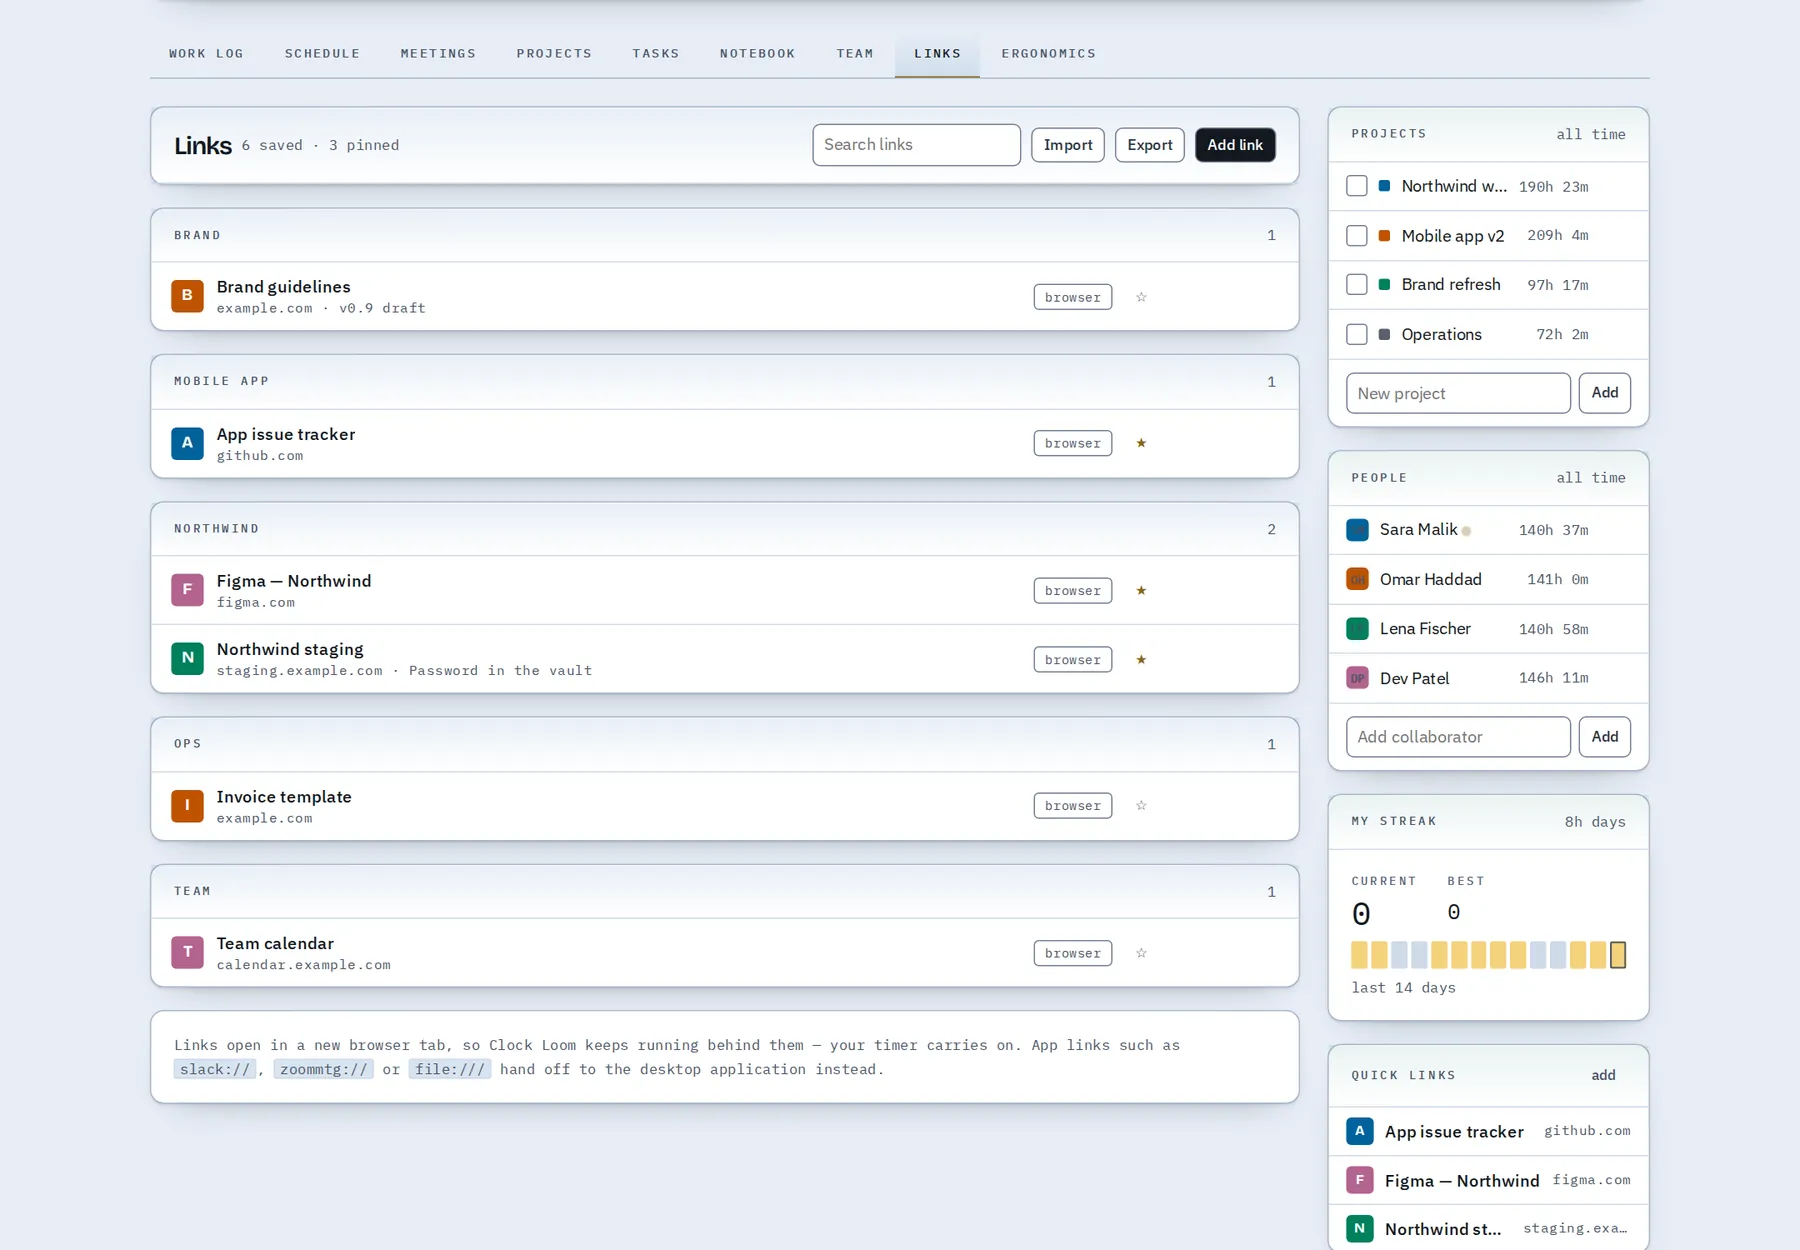Viewport: 1800px width, 1250px height.
Task: Click the browser tag for Brand guidelines
Action: pos(1073,297)
